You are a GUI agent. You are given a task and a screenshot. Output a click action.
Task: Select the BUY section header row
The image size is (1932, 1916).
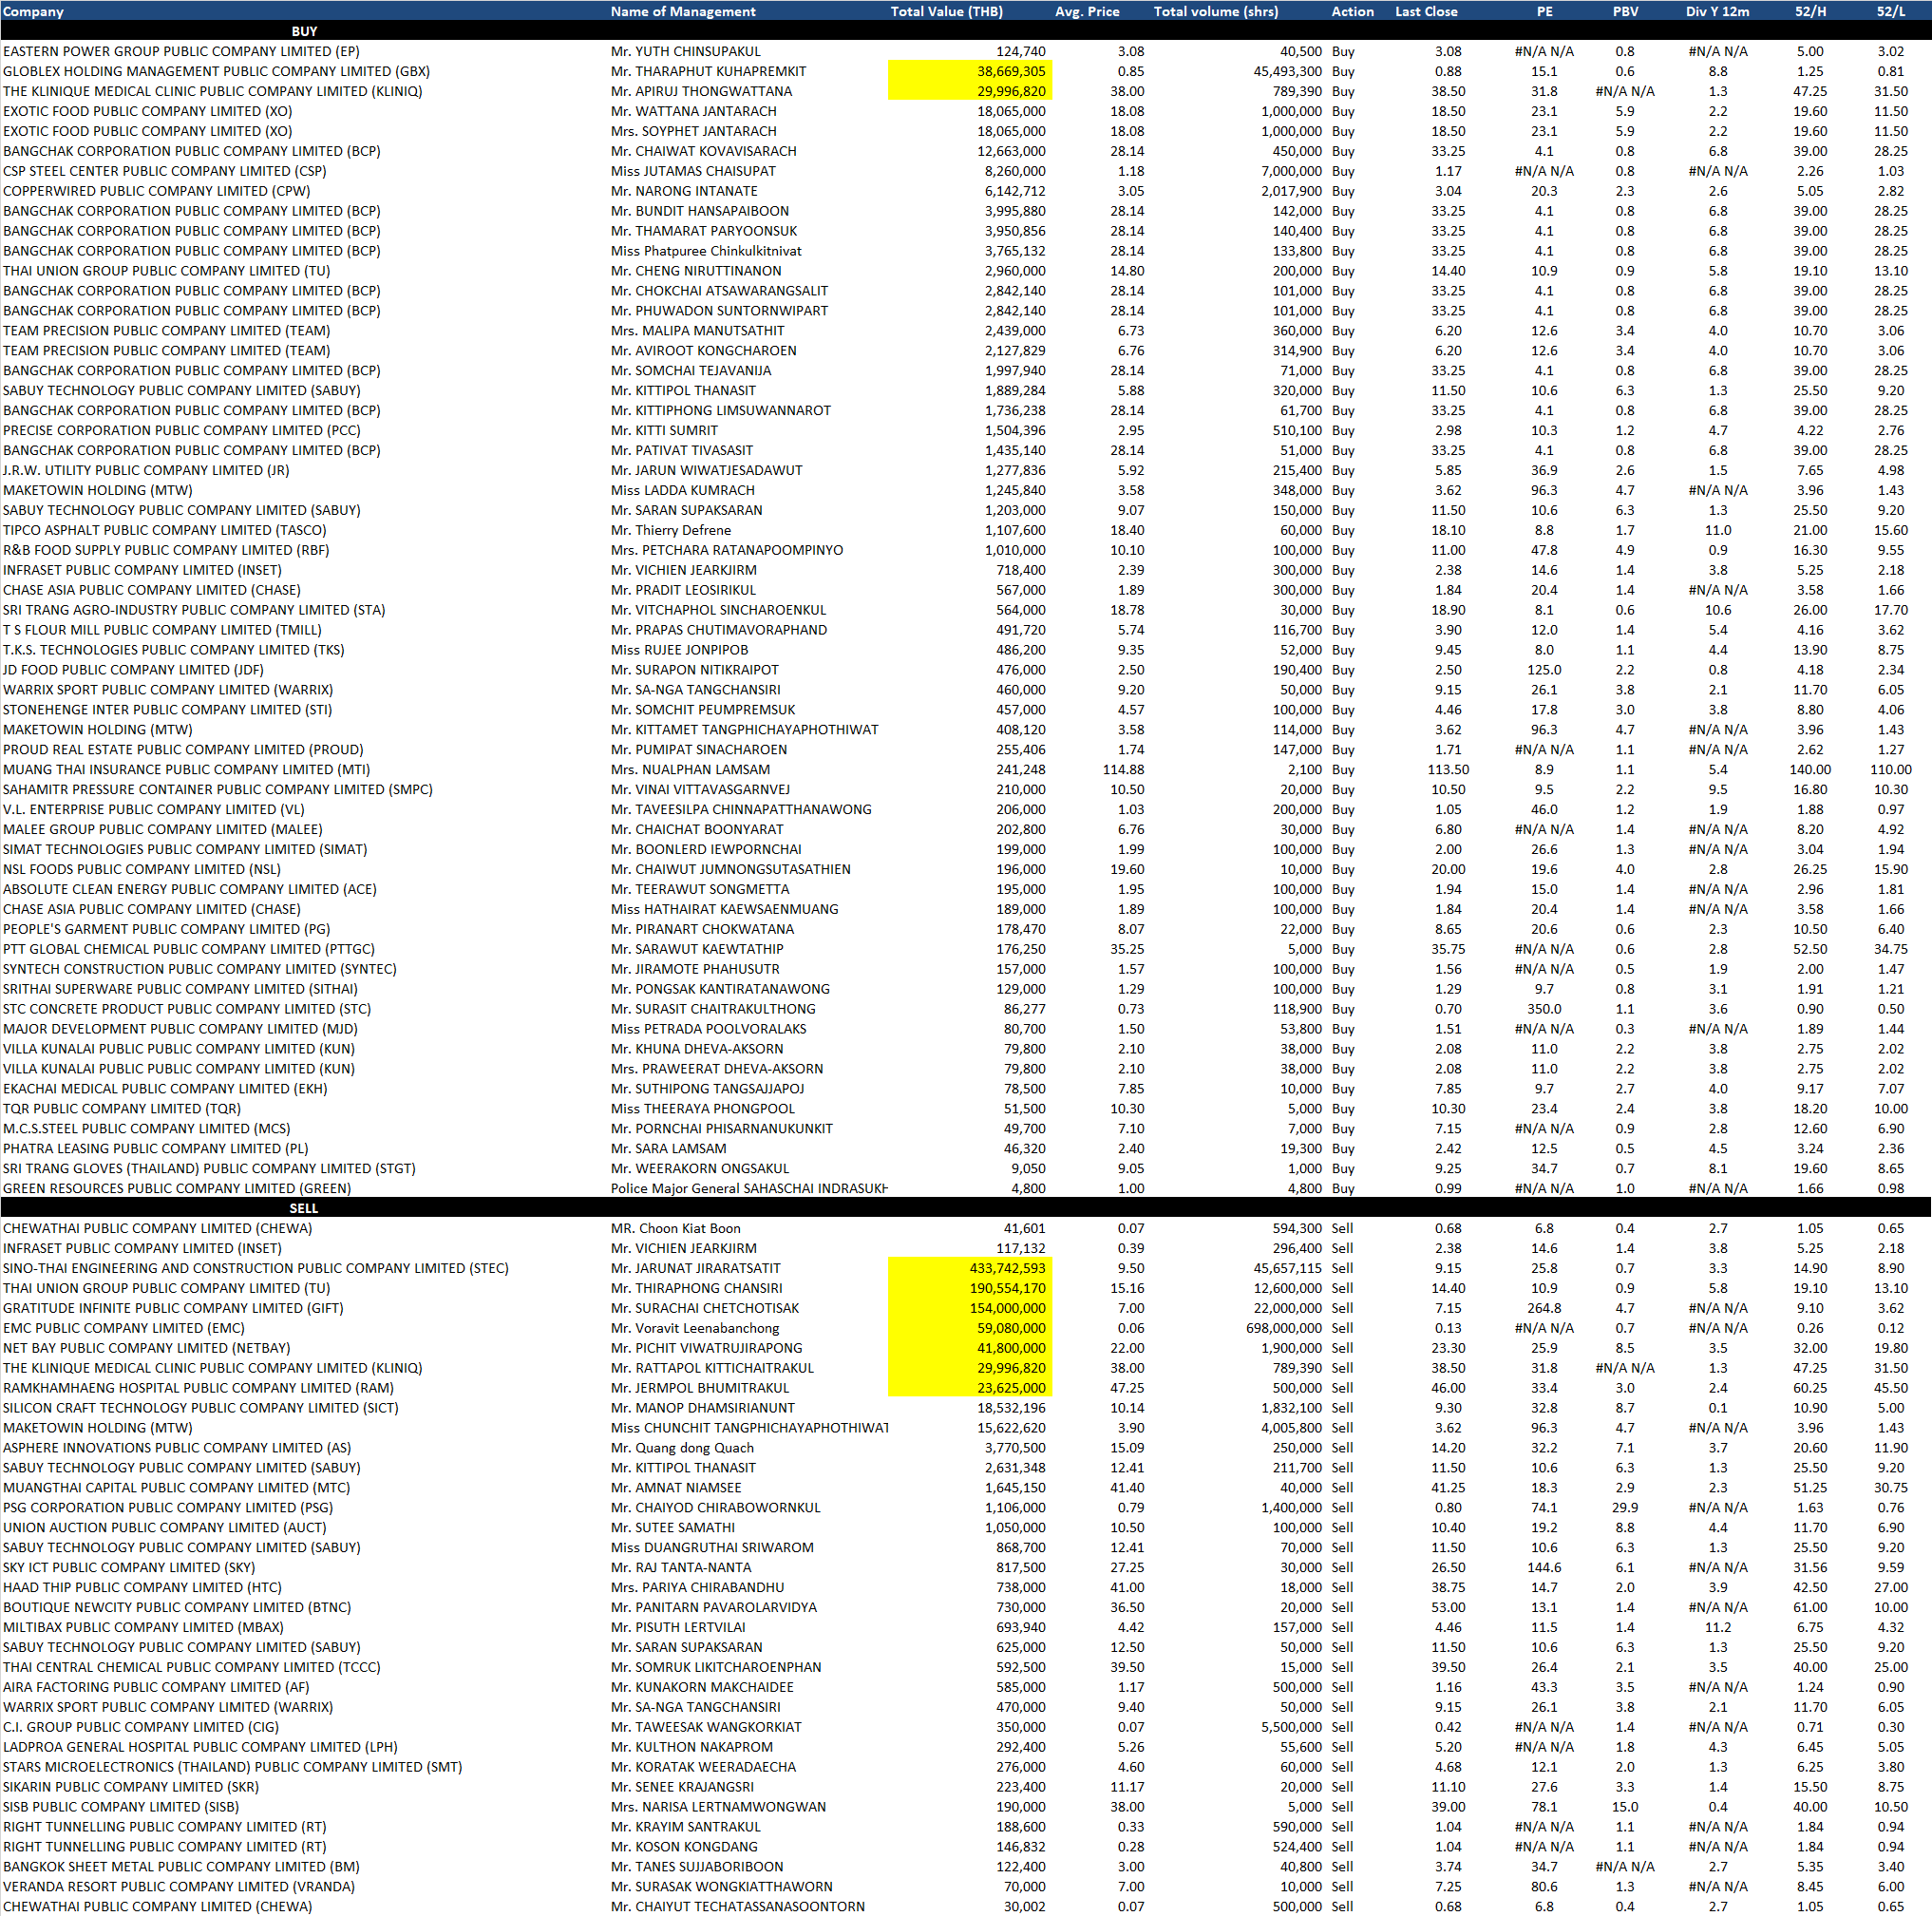pos(304,31)
